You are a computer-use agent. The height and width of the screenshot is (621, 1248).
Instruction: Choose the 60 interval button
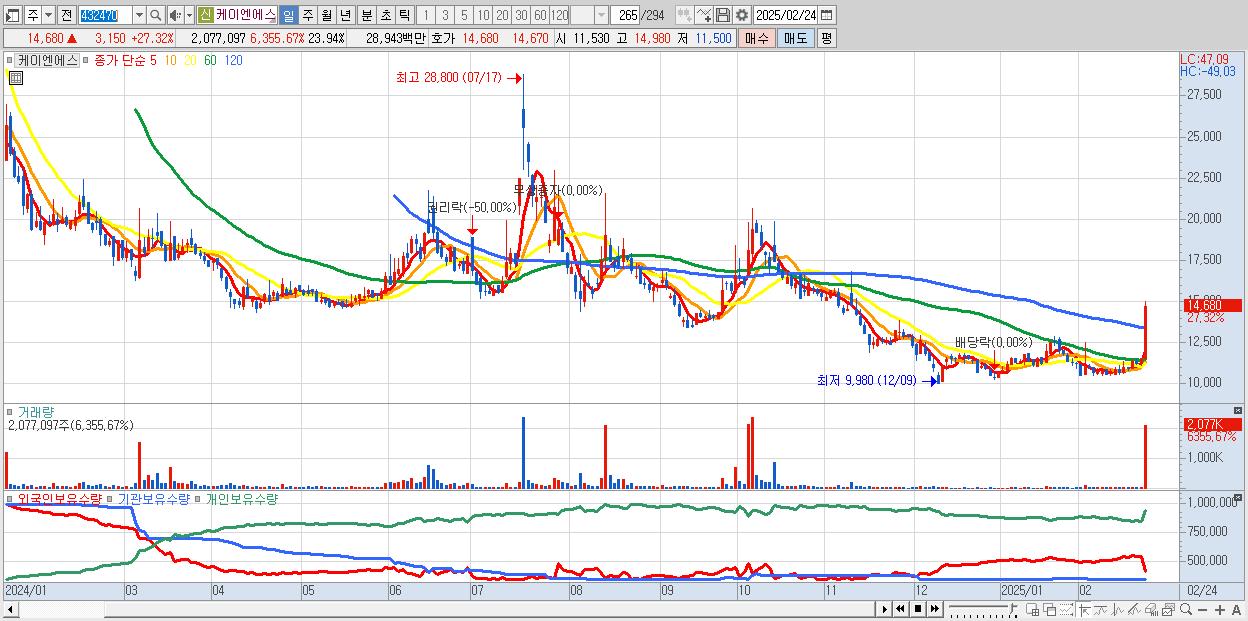click(x=540, y=15)
